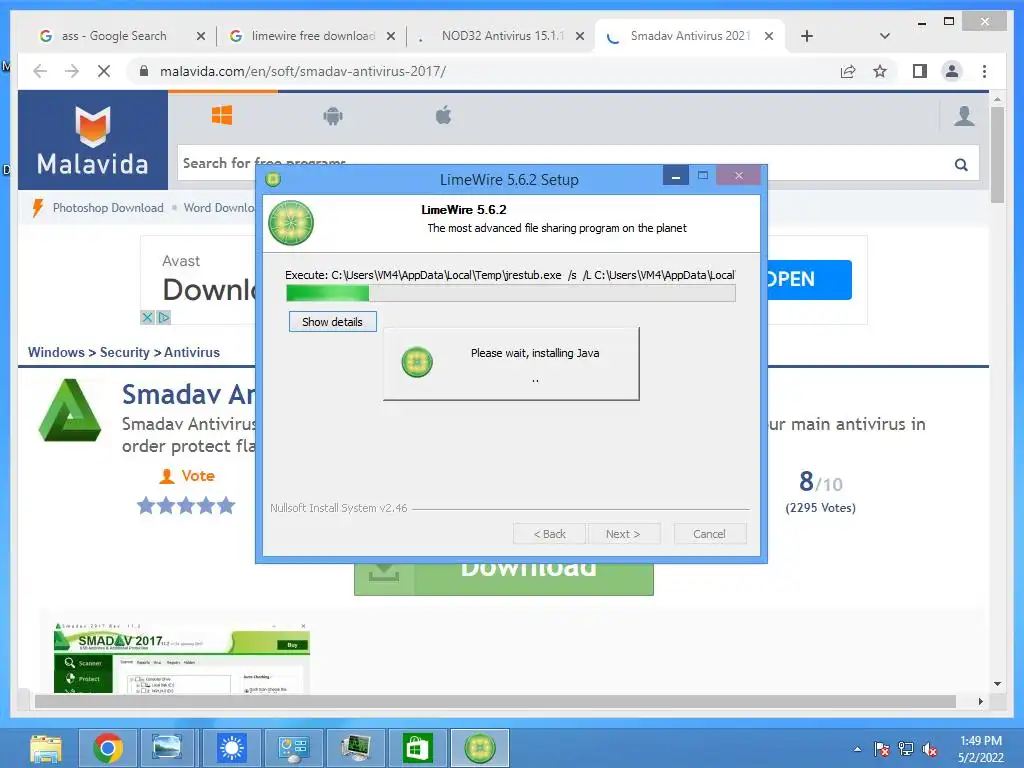This screenshot has height=768, width=1024.
Task: Show hidden tray icons arrow
Action: [x=857, y=749]
